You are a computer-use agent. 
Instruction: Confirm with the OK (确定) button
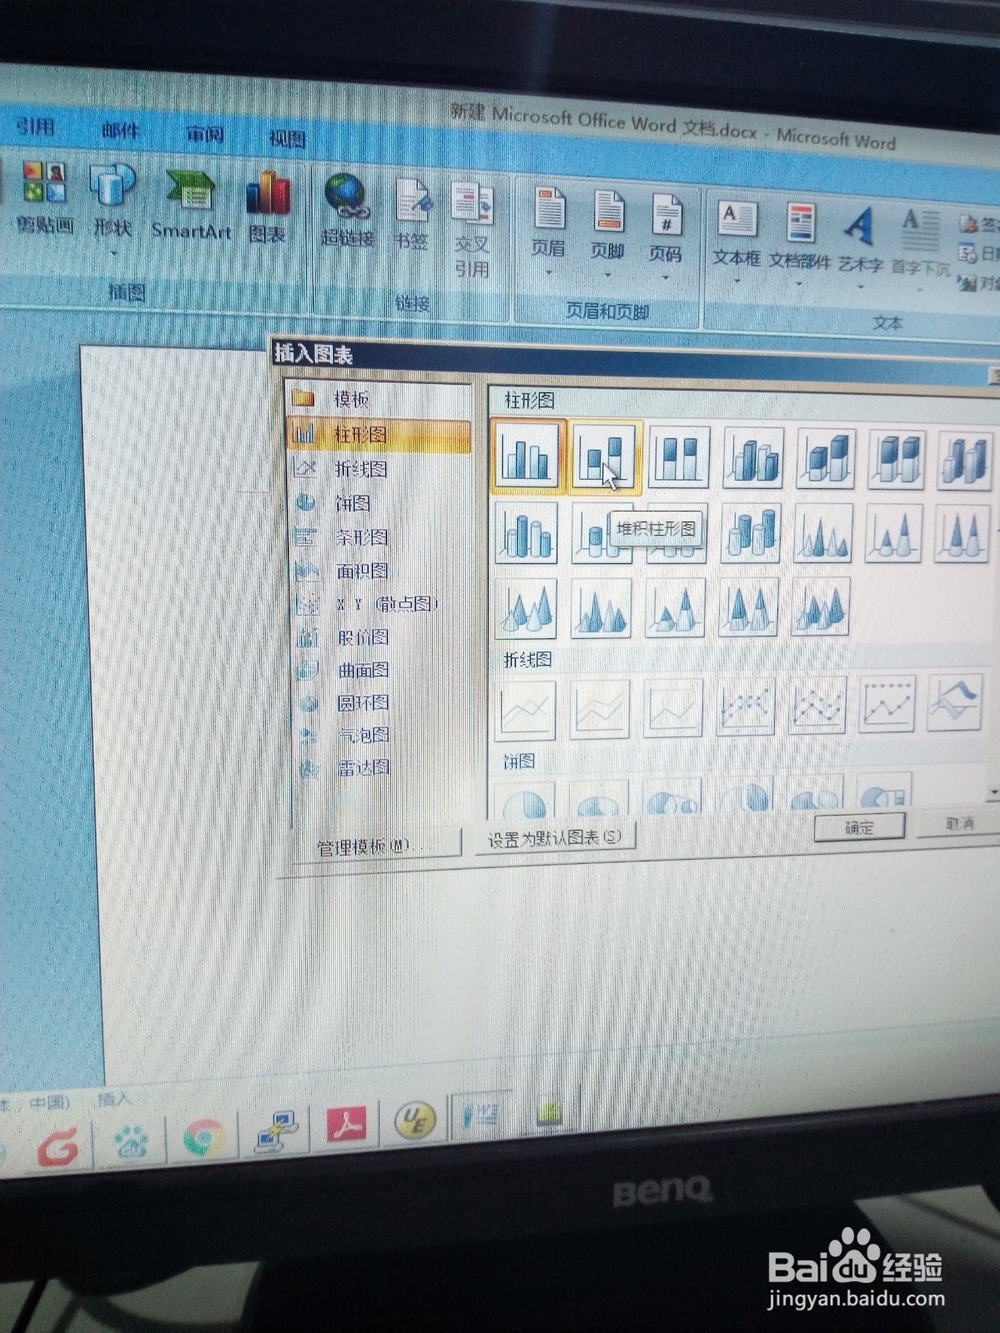(x=859, y=827)
